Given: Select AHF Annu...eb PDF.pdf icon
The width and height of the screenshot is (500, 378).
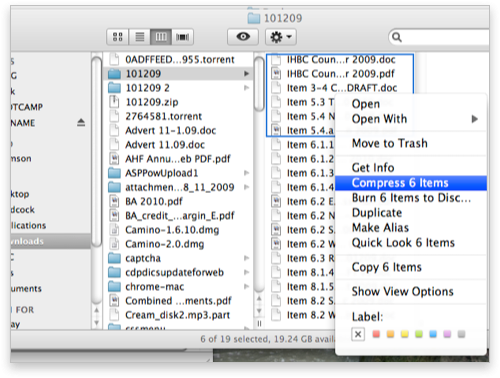Looking at the screenshot, I should (x=114, y=159).
